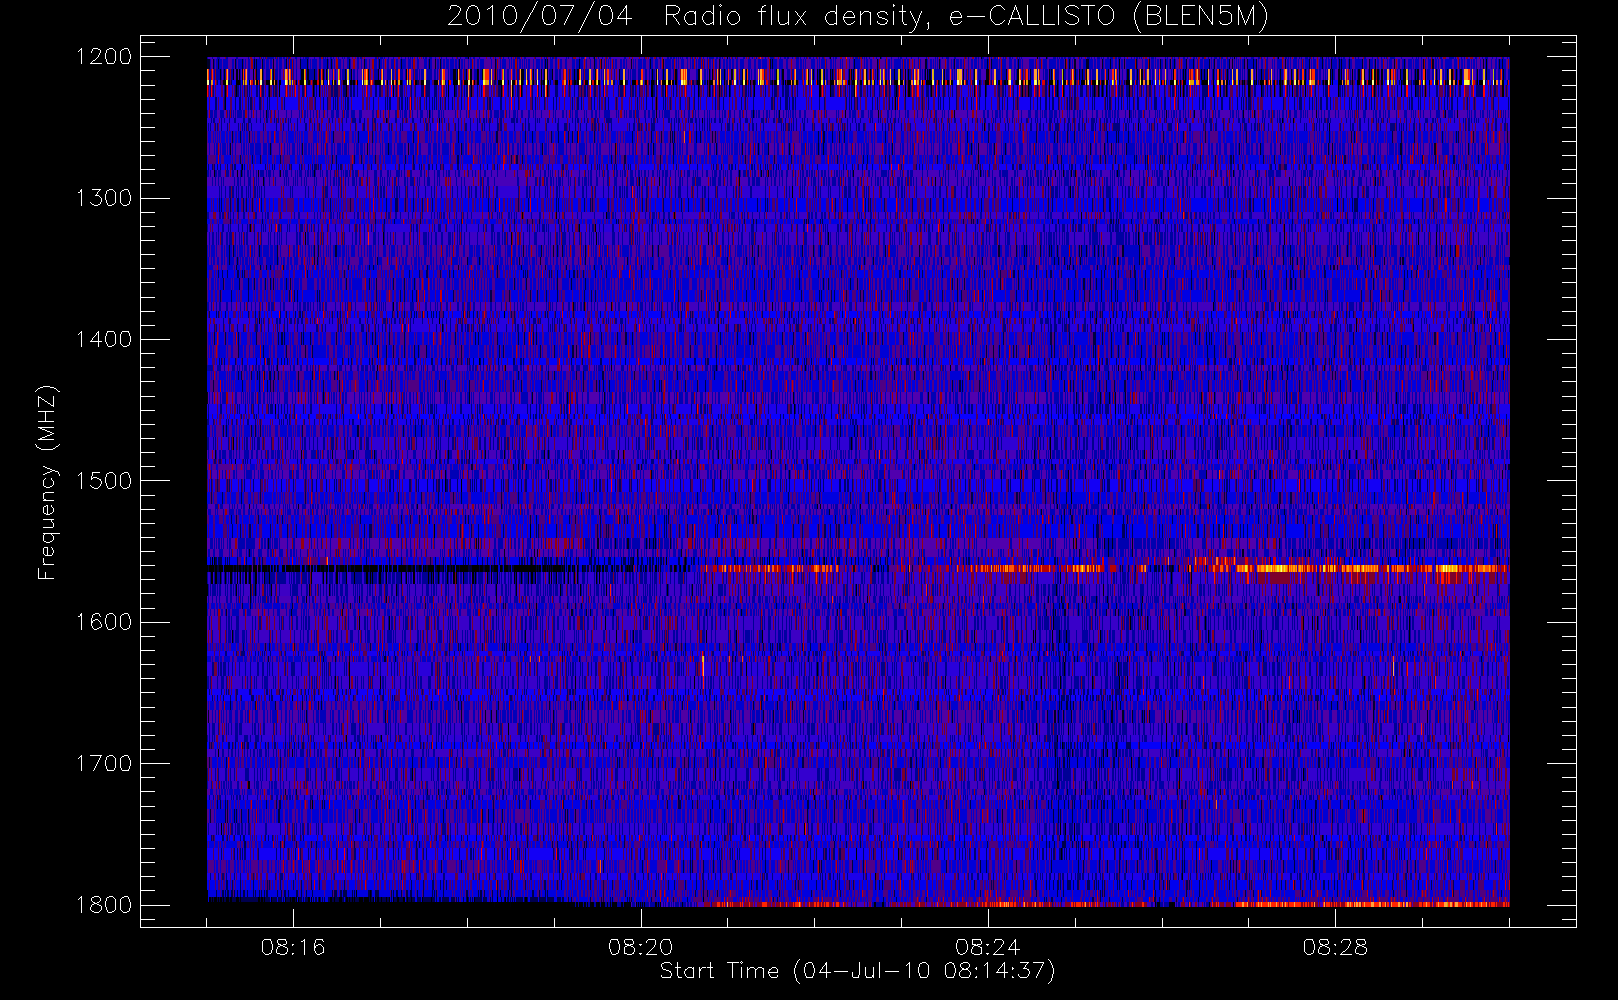Click the 08:16 time tick label
Screen dimensions: 1618x1000
pos(293,947)
